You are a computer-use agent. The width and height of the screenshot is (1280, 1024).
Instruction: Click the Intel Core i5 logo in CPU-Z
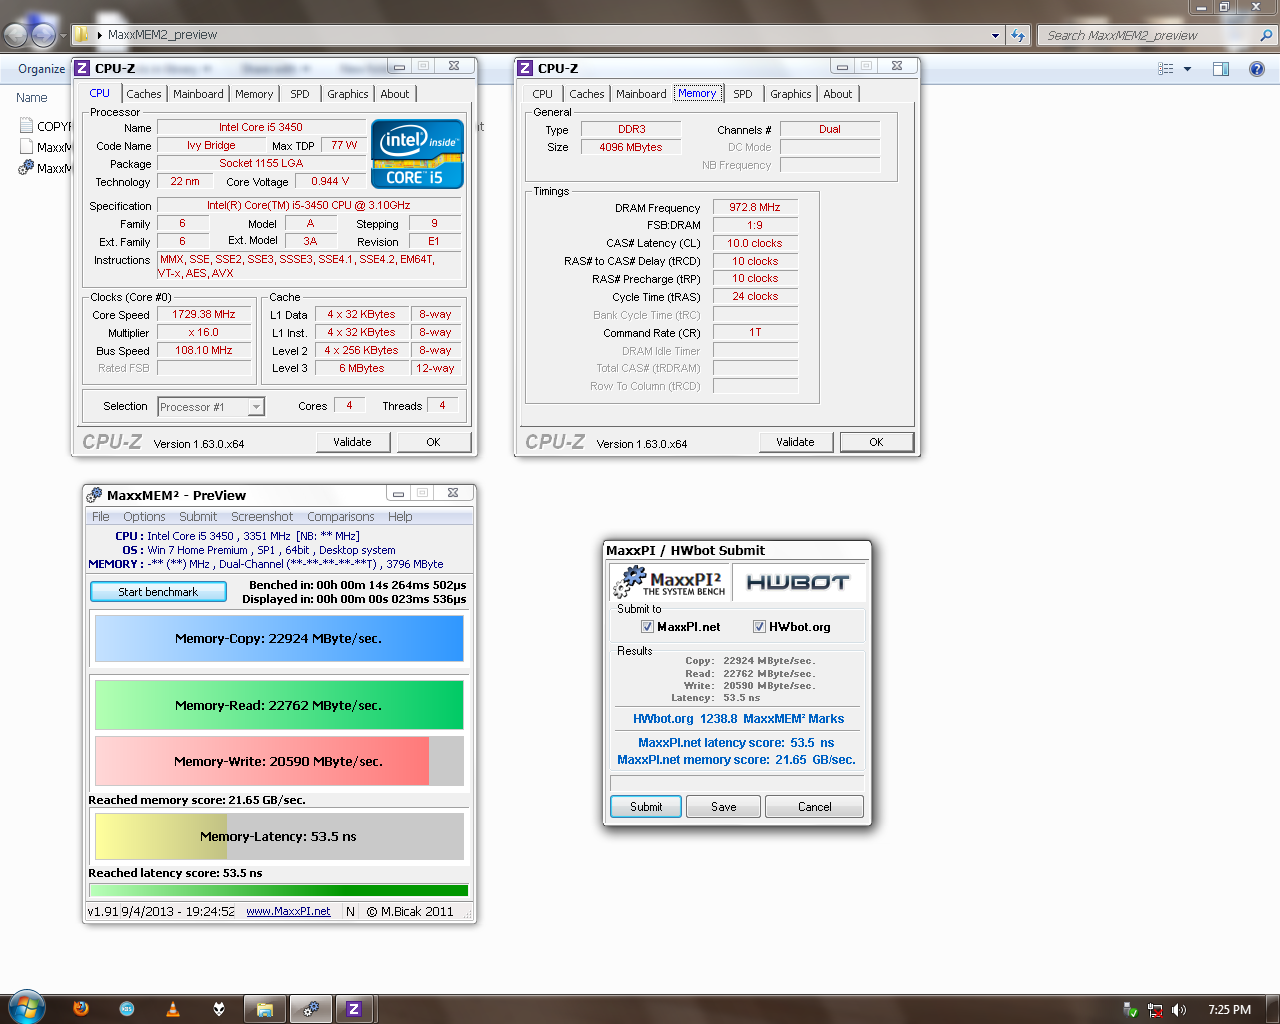417,154
